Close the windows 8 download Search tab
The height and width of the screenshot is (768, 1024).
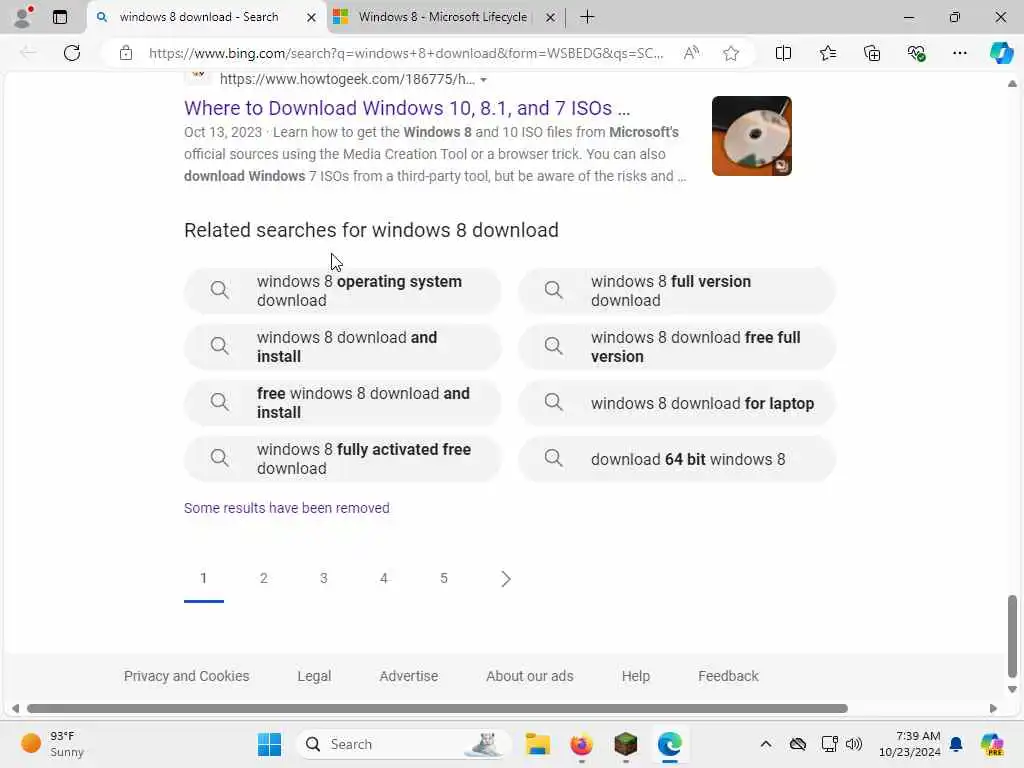pyautogui.click(x=312, y=17)
